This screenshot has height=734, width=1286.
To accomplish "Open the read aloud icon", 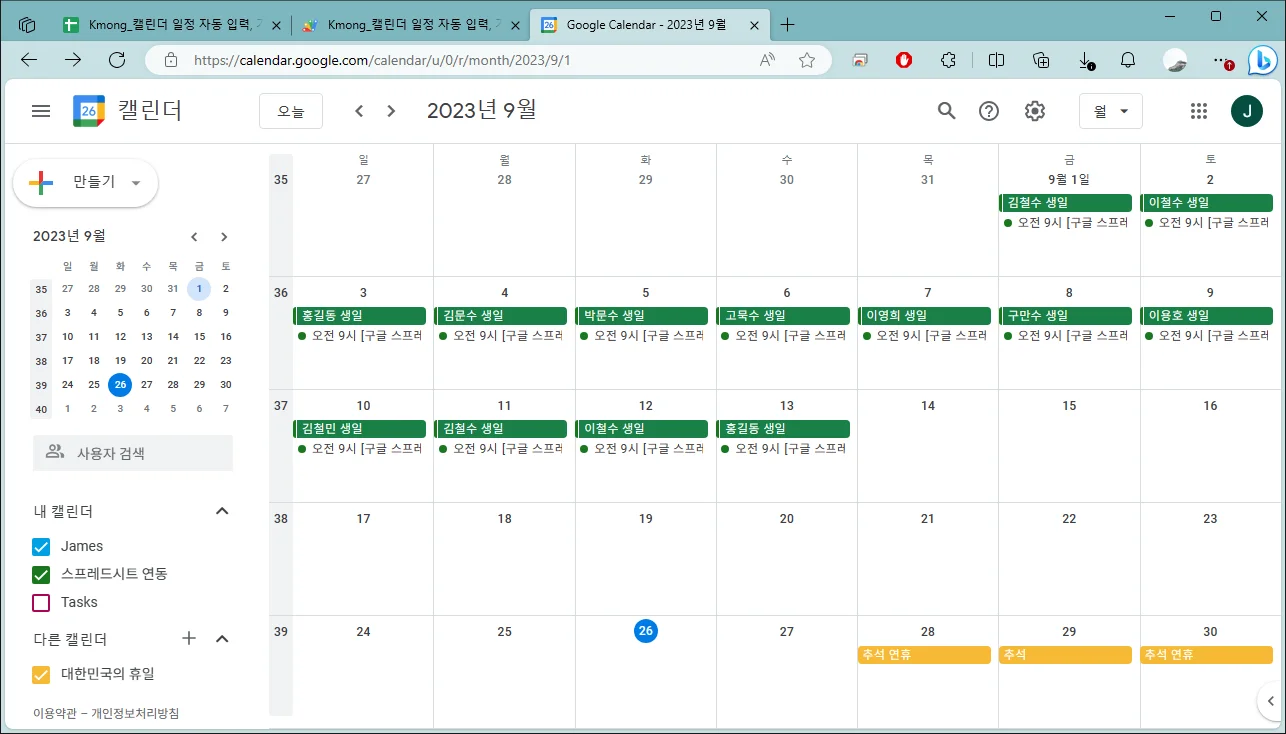I will (x=767, y=60).
